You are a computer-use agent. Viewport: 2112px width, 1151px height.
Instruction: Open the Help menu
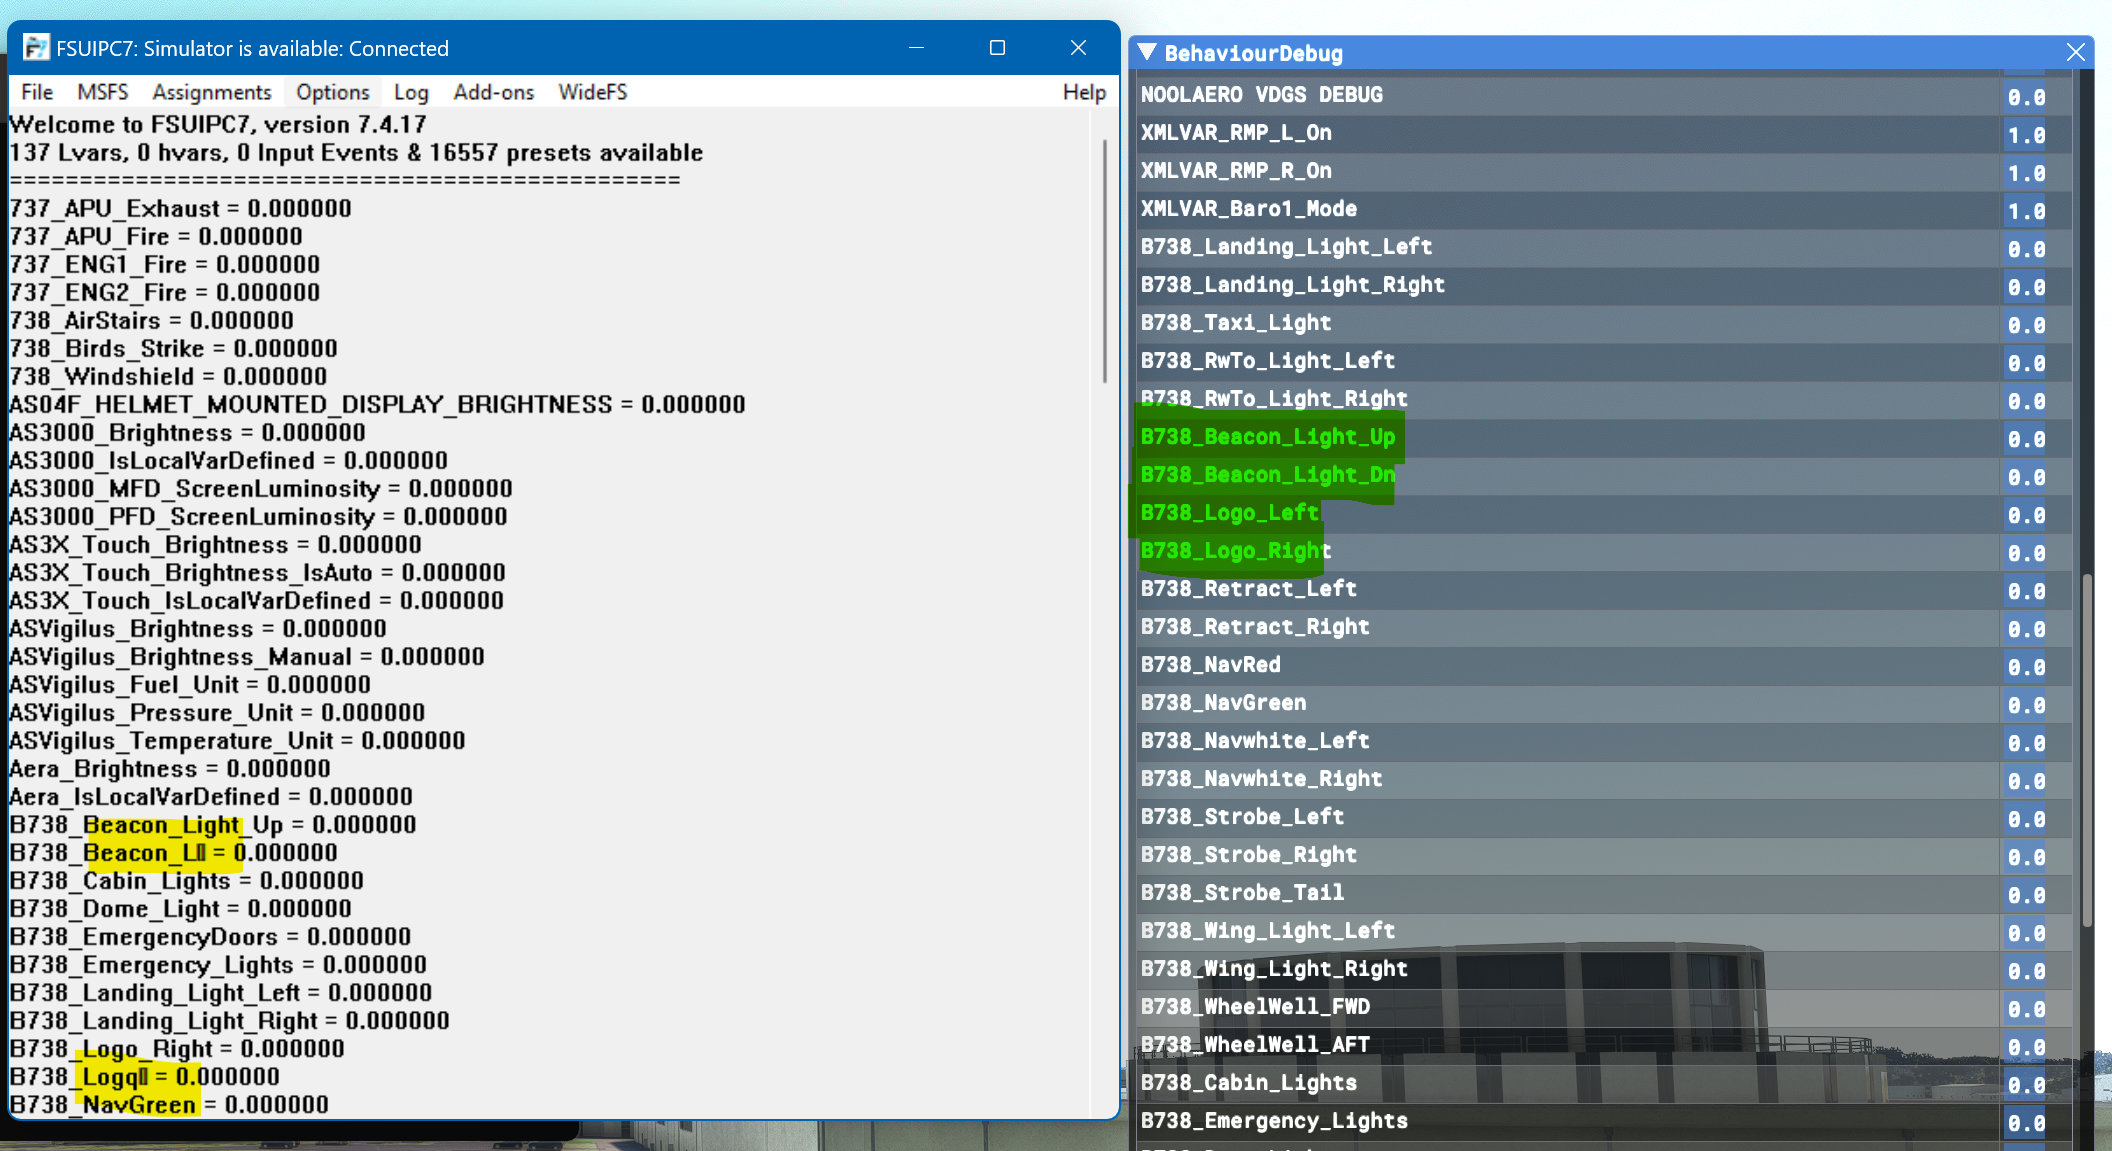pos(1084,92)
